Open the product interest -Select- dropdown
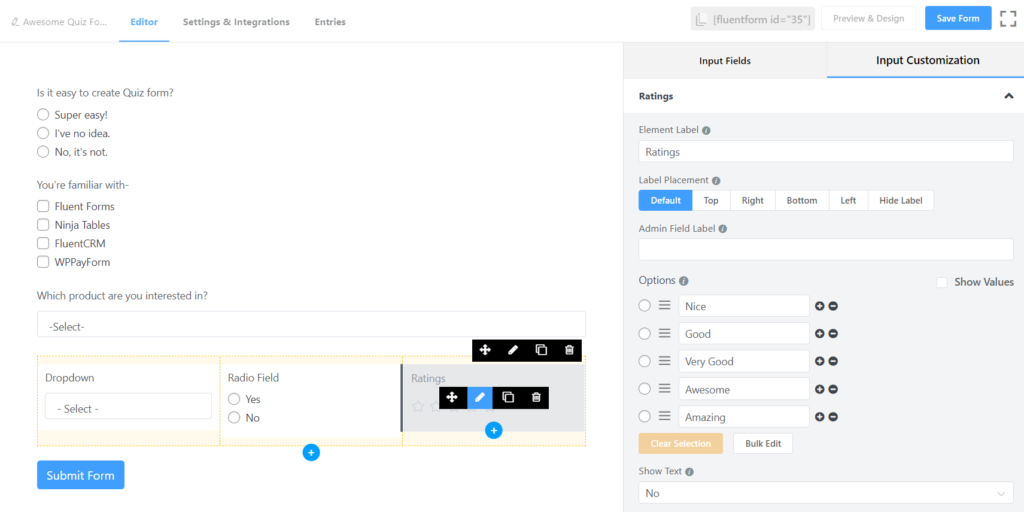Image resolution: width=1024 pixels, height=512 pixels. coord(311,325)
